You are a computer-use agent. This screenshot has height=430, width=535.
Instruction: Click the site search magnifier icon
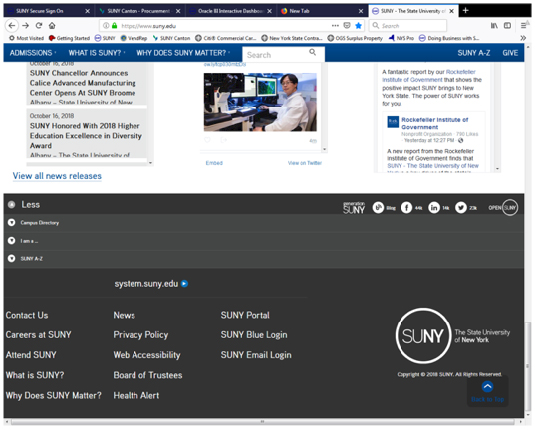tap(313, 52)
